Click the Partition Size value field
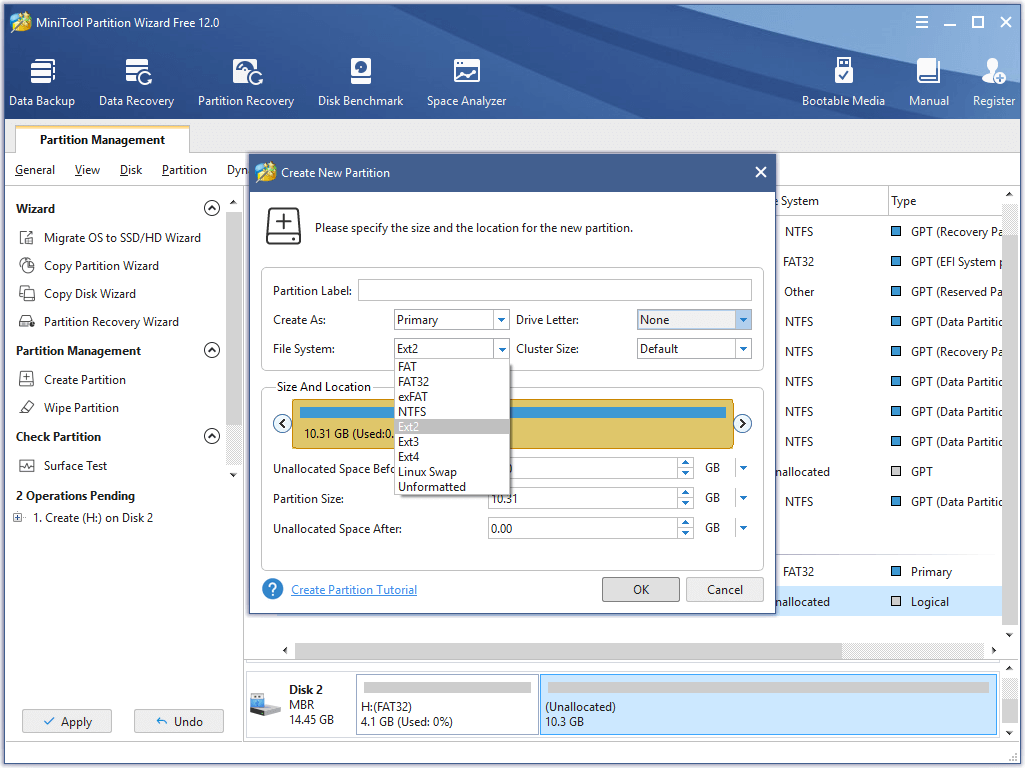 pos(583,498)
